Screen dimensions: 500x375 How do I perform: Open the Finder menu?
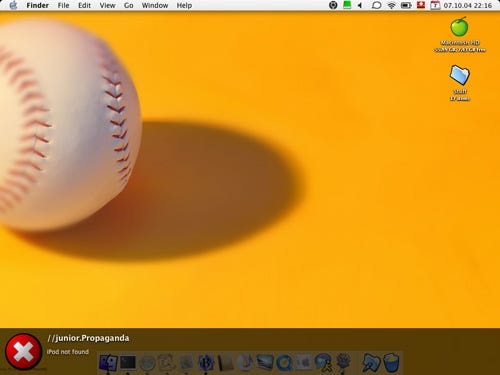tap(38, 5)
